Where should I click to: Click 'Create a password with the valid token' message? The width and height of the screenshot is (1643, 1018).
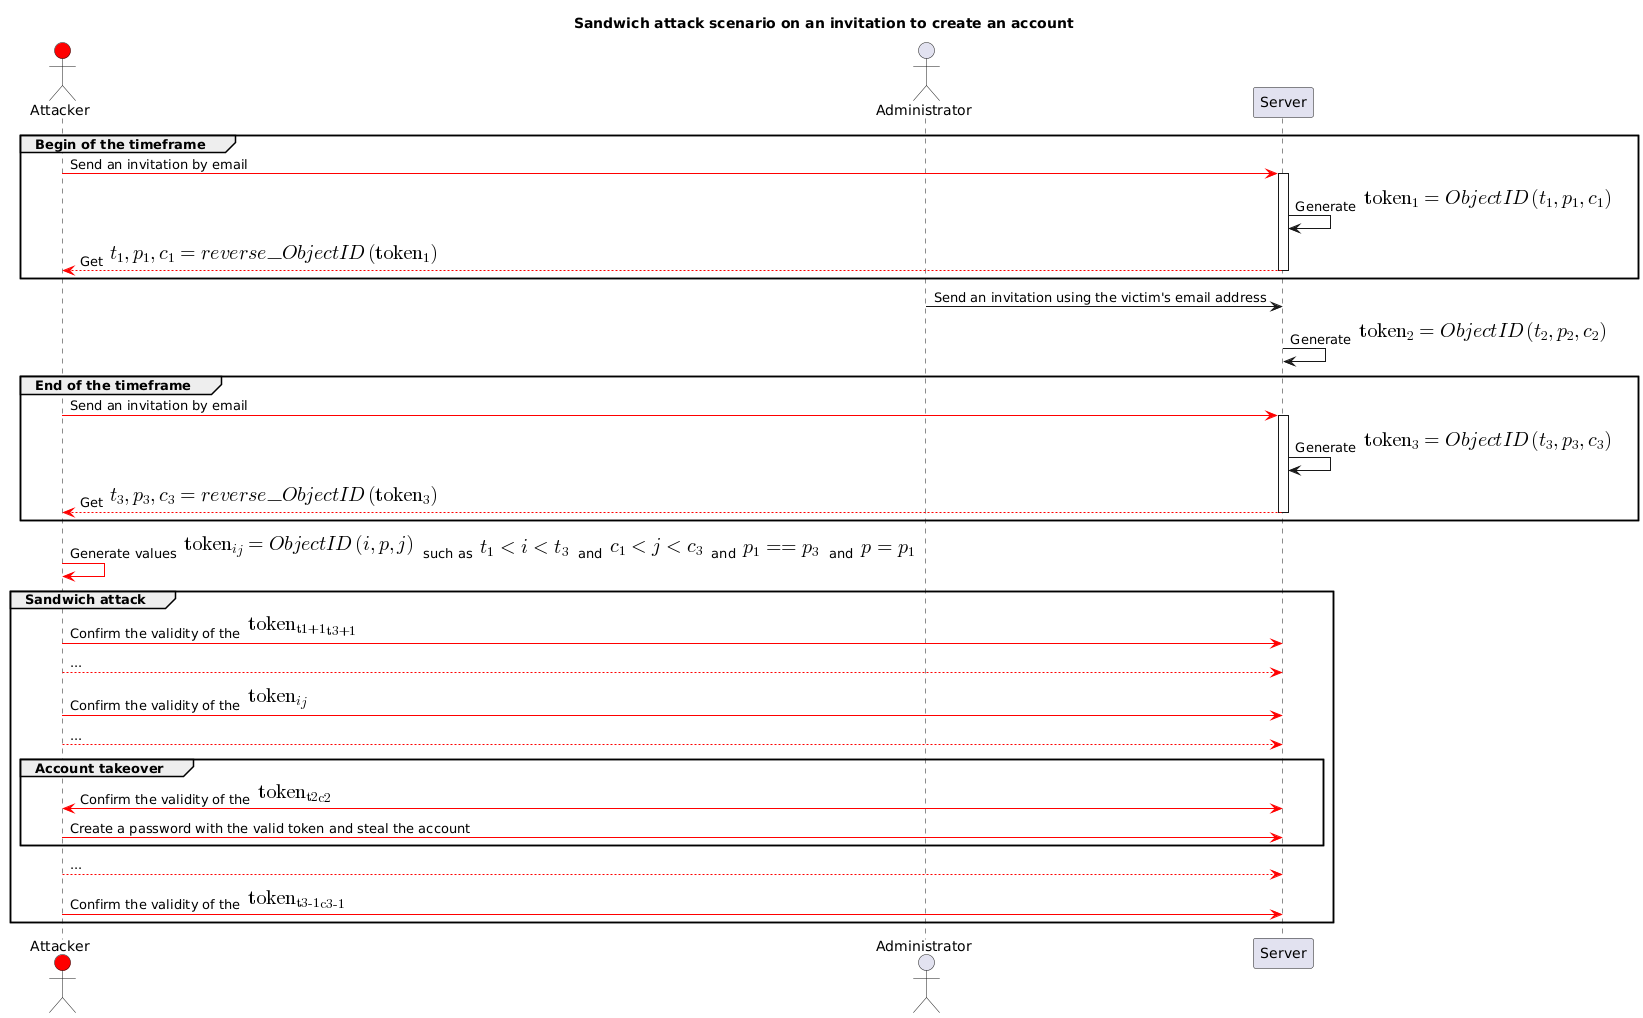click(x=270, y=828)
